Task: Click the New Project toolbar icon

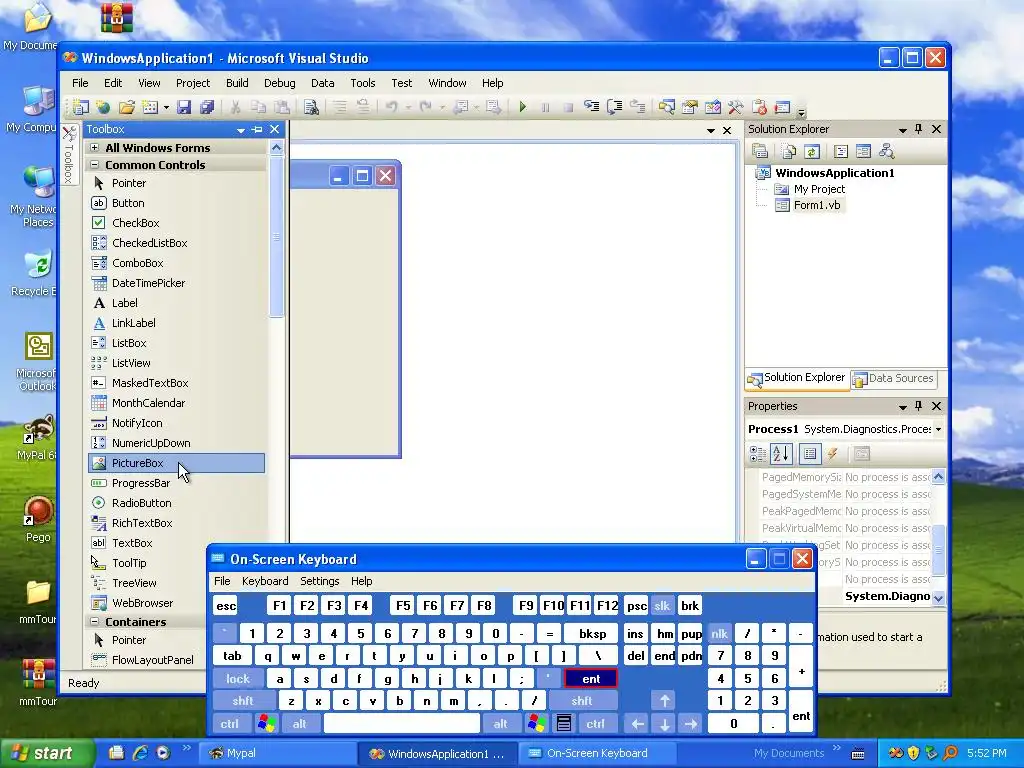Action: pos(80,106)
